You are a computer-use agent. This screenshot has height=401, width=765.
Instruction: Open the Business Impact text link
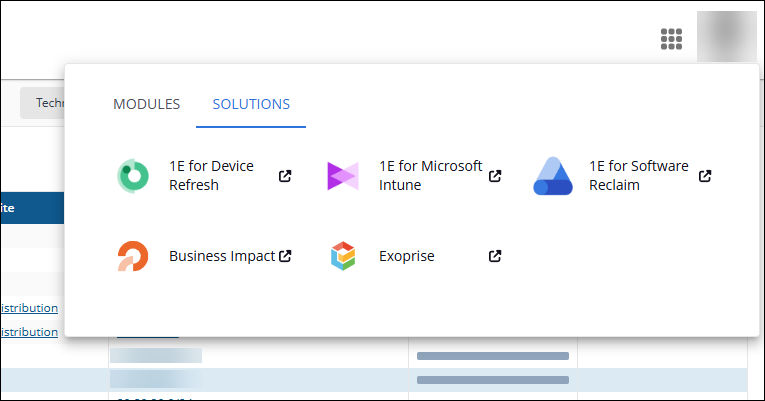click(221, 256)
